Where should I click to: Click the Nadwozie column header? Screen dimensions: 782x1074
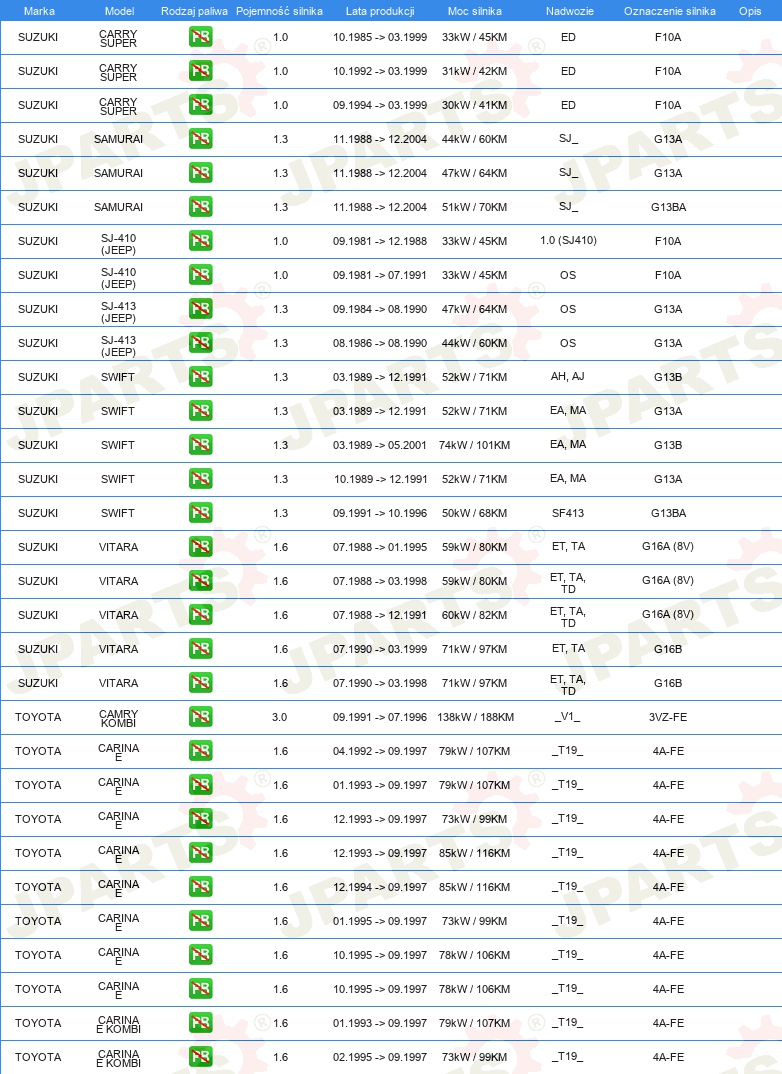(x=570, y=11)
